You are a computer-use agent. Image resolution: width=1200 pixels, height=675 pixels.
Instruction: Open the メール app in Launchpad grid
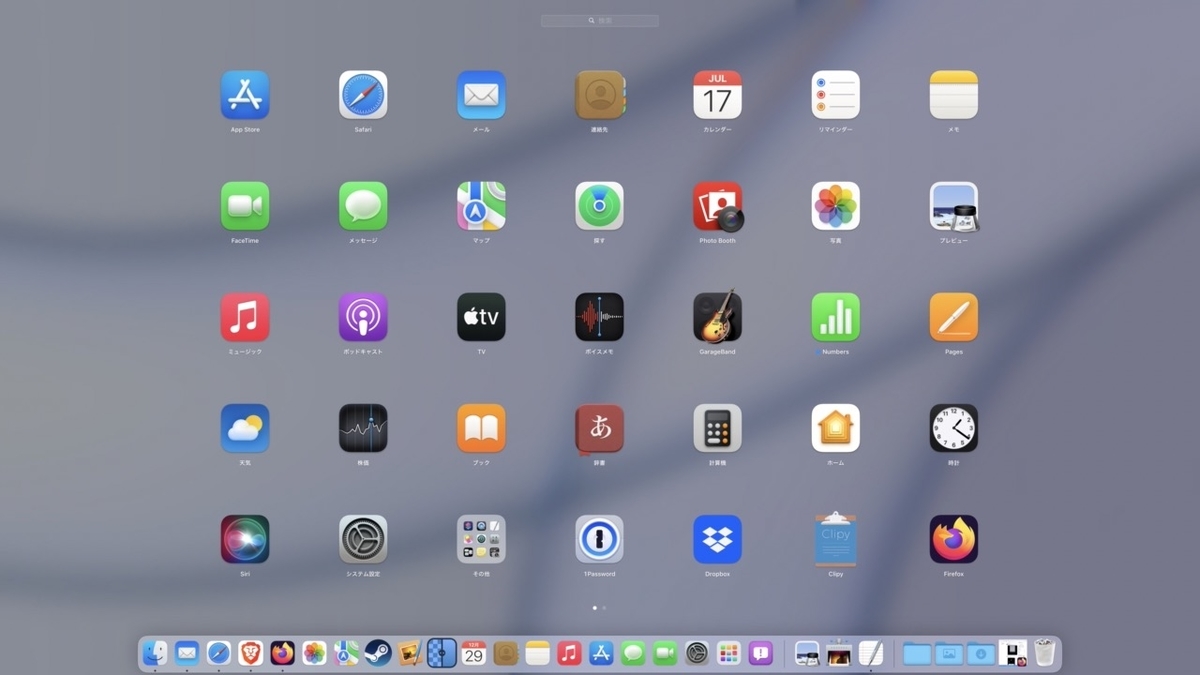pos(481,95)
